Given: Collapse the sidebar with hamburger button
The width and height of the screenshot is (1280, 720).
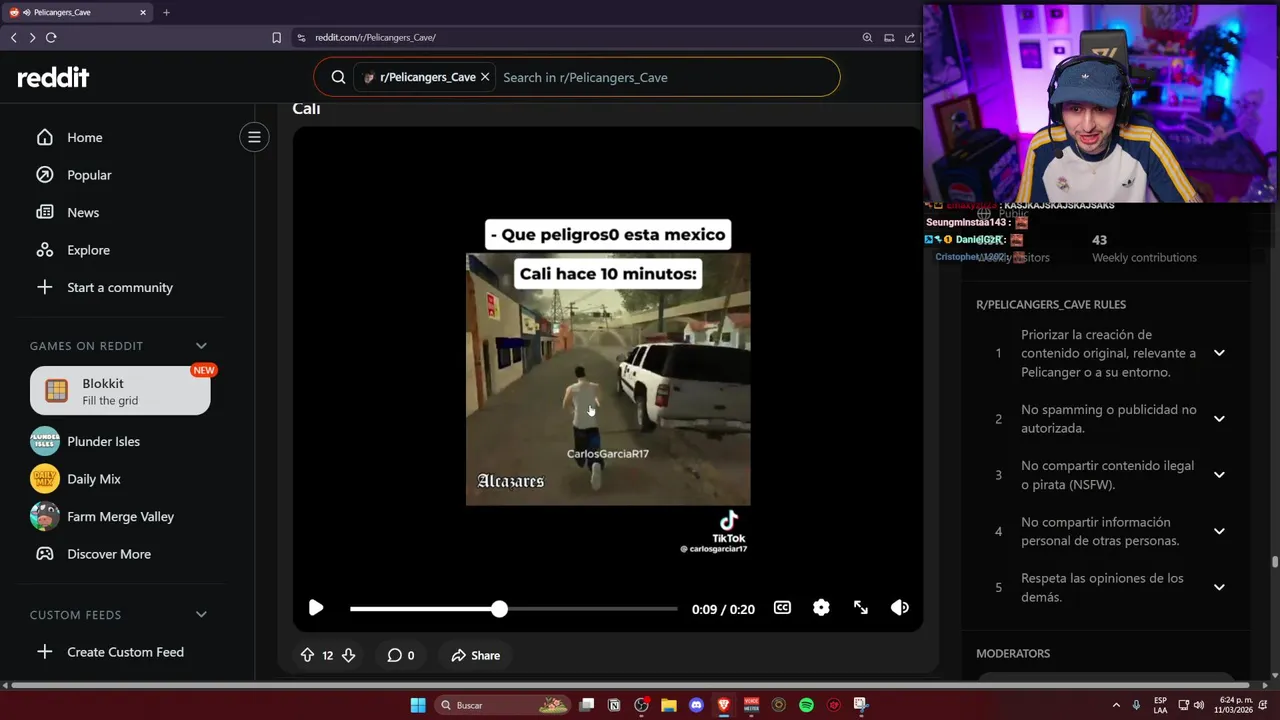Looking at the screenshot, I should [254, 137].
